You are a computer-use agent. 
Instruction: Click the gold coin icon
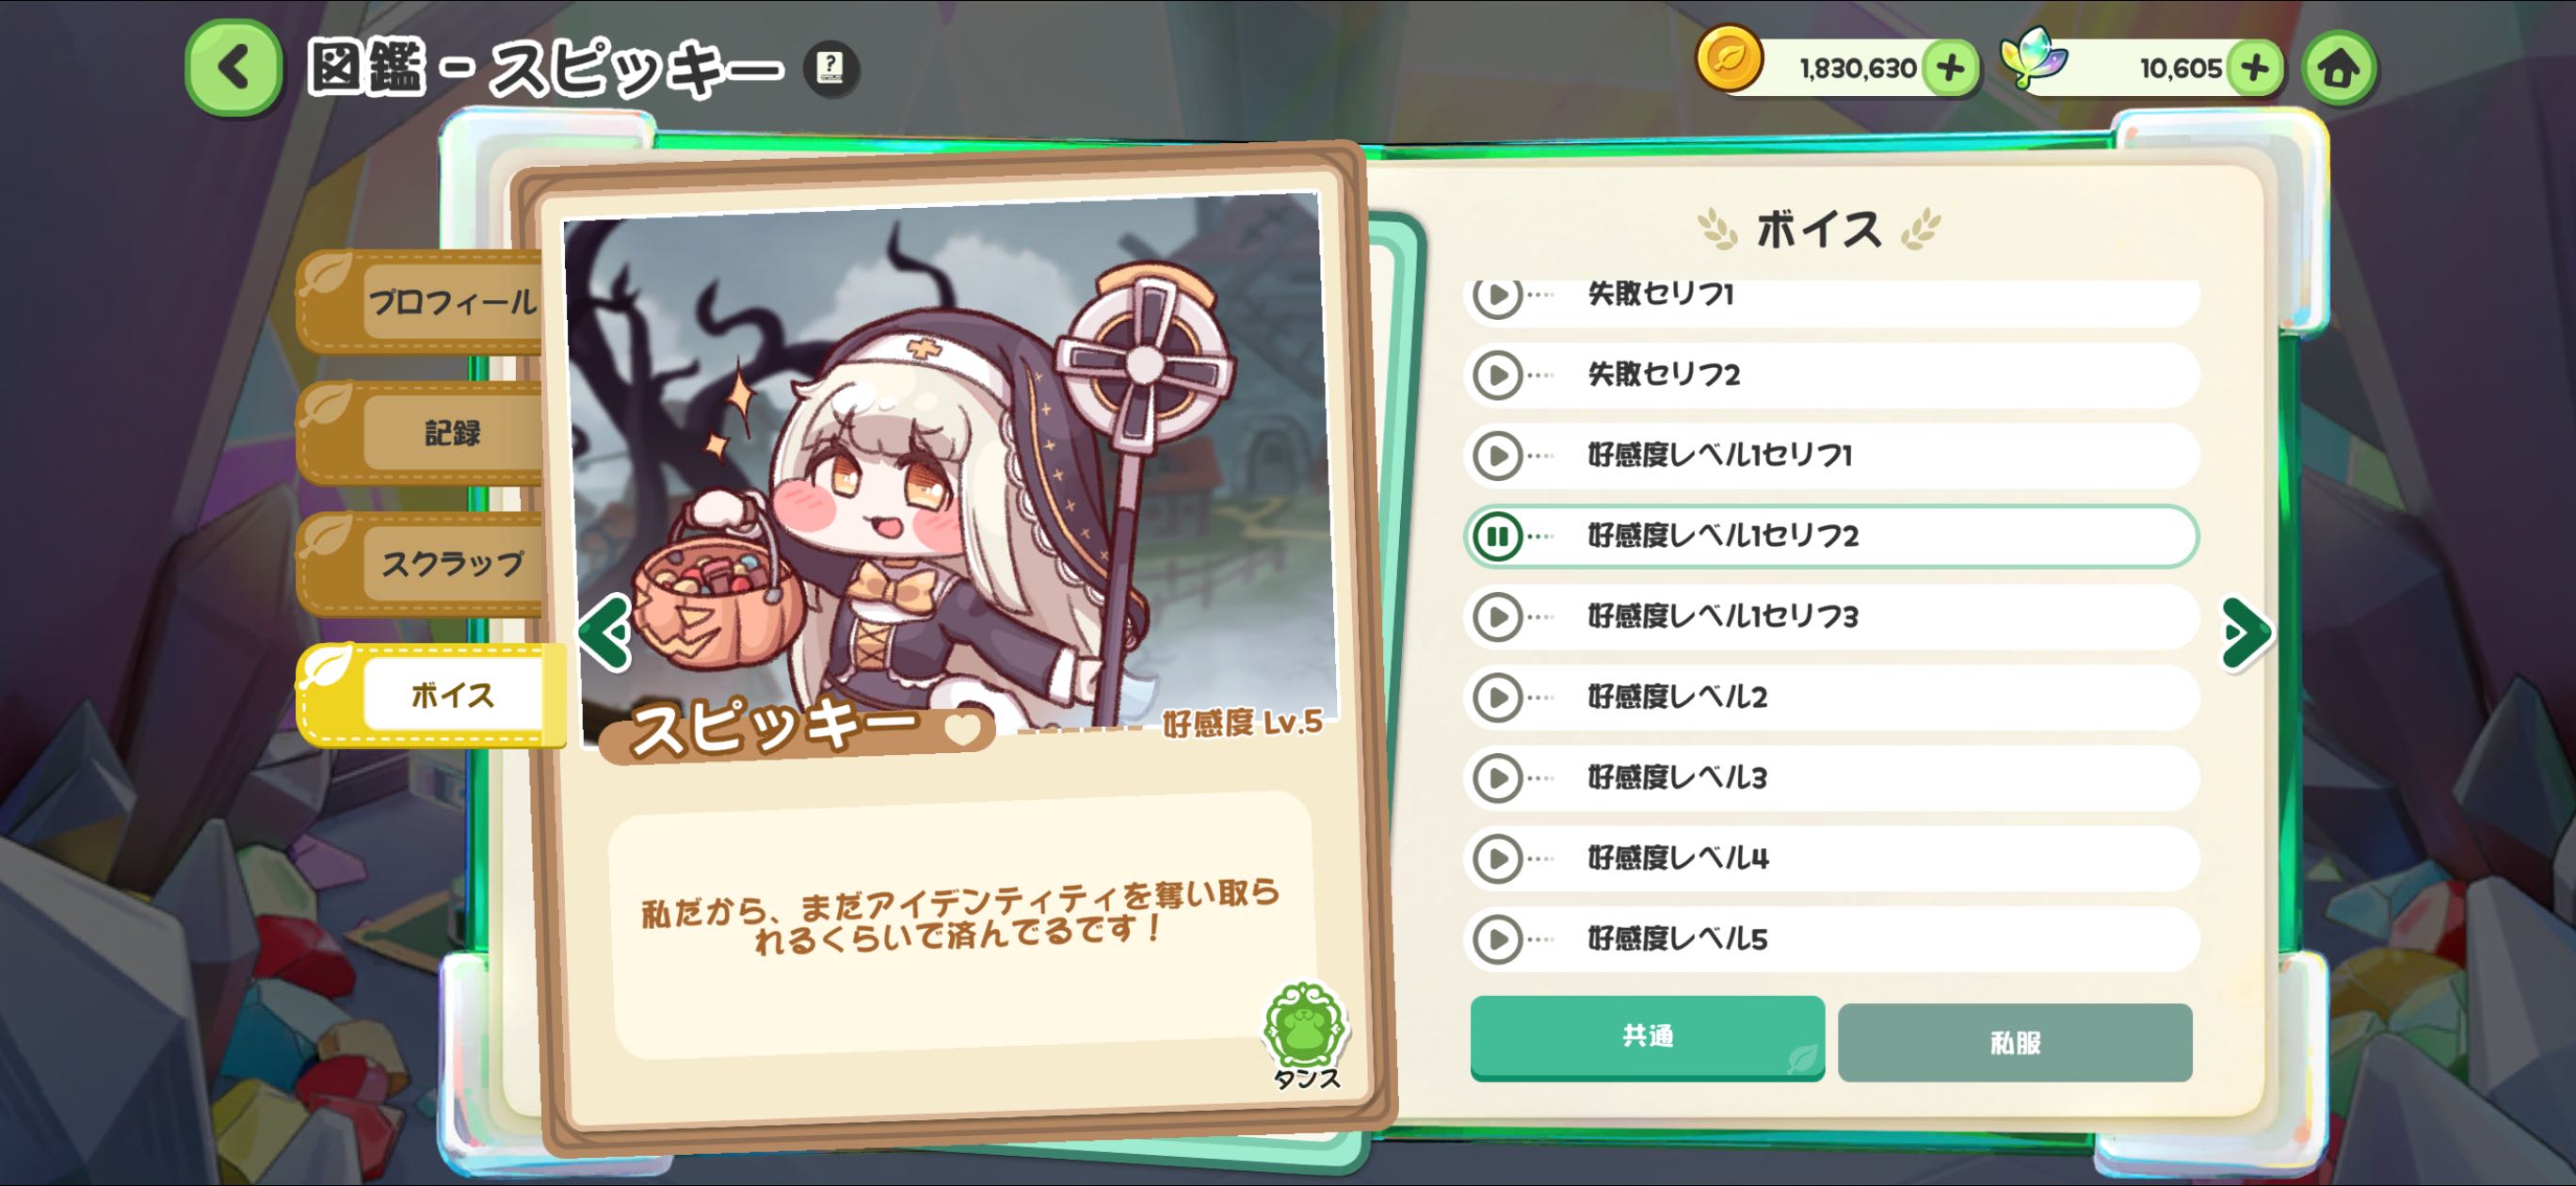(1728, 60)
